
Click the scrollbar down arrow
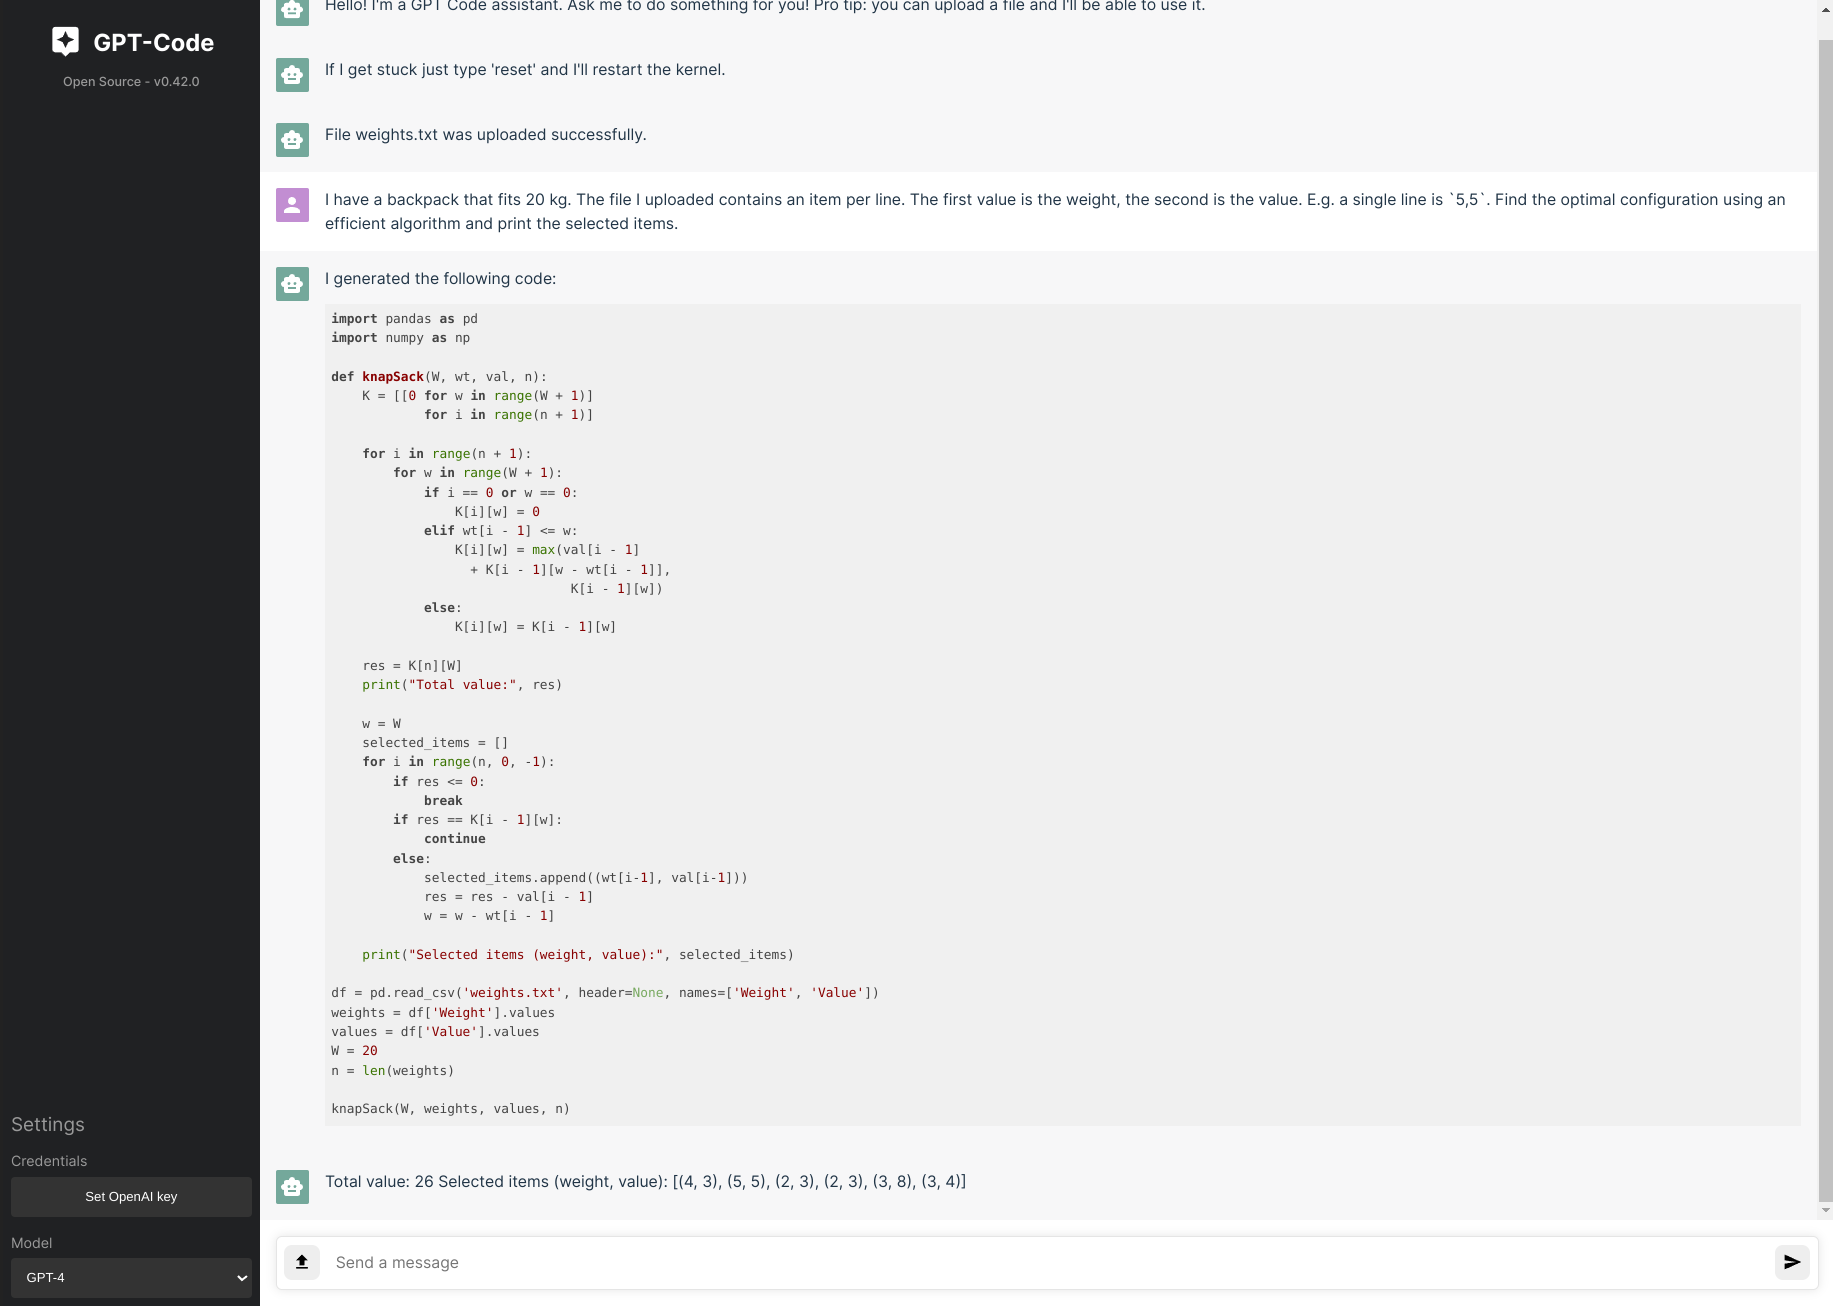pos(1825,1210)
